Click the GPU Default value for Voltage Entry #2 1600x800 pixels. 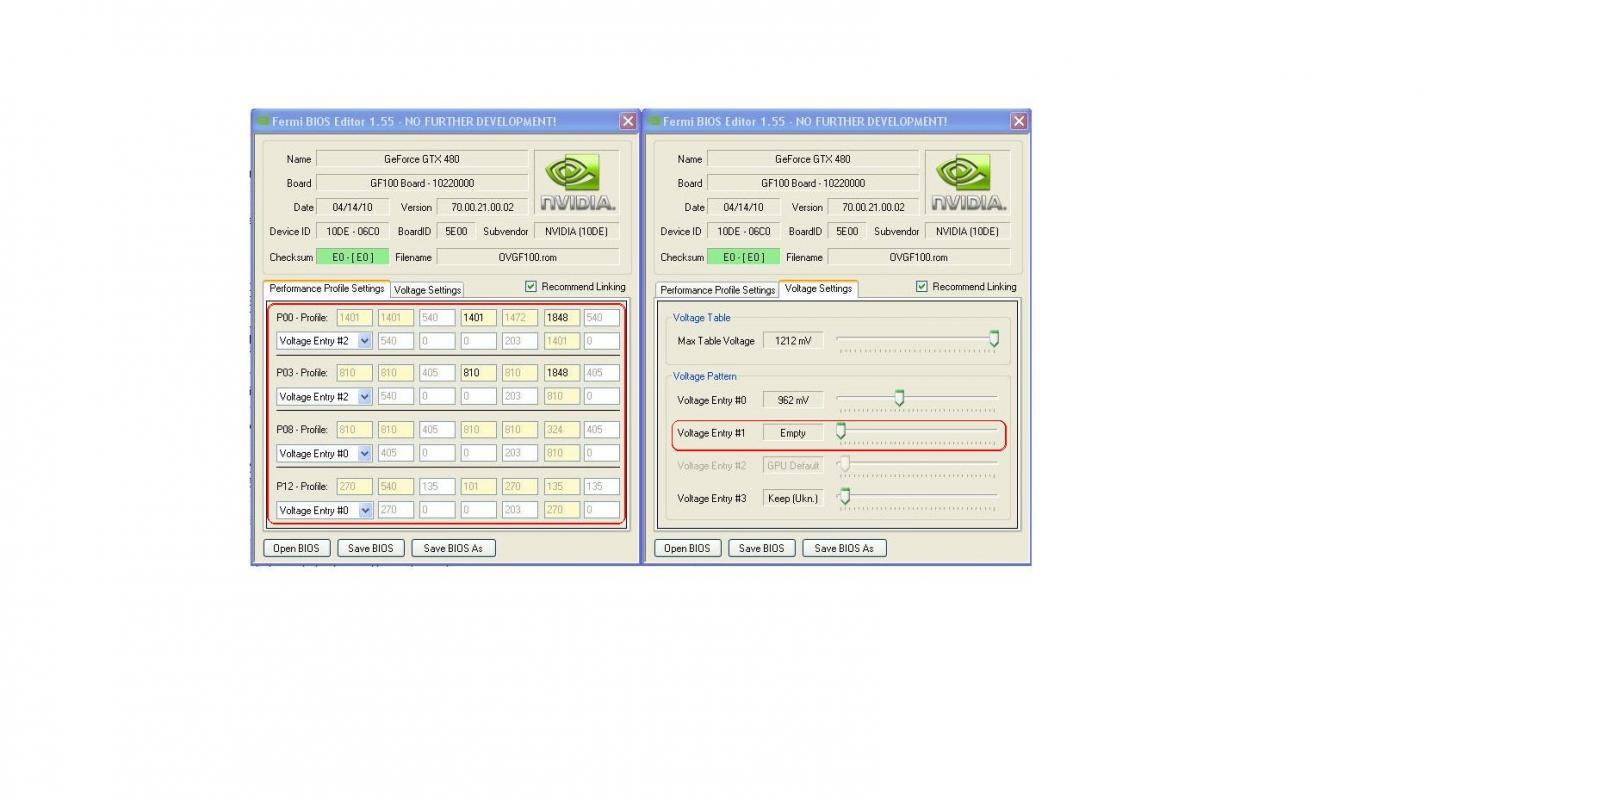(793, 466)
